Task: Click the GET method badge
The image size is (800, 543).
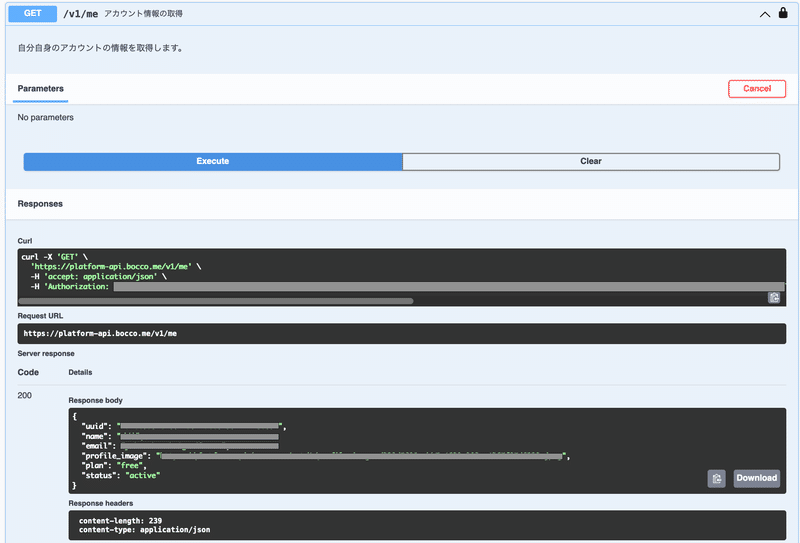Action: pos(33,13)
